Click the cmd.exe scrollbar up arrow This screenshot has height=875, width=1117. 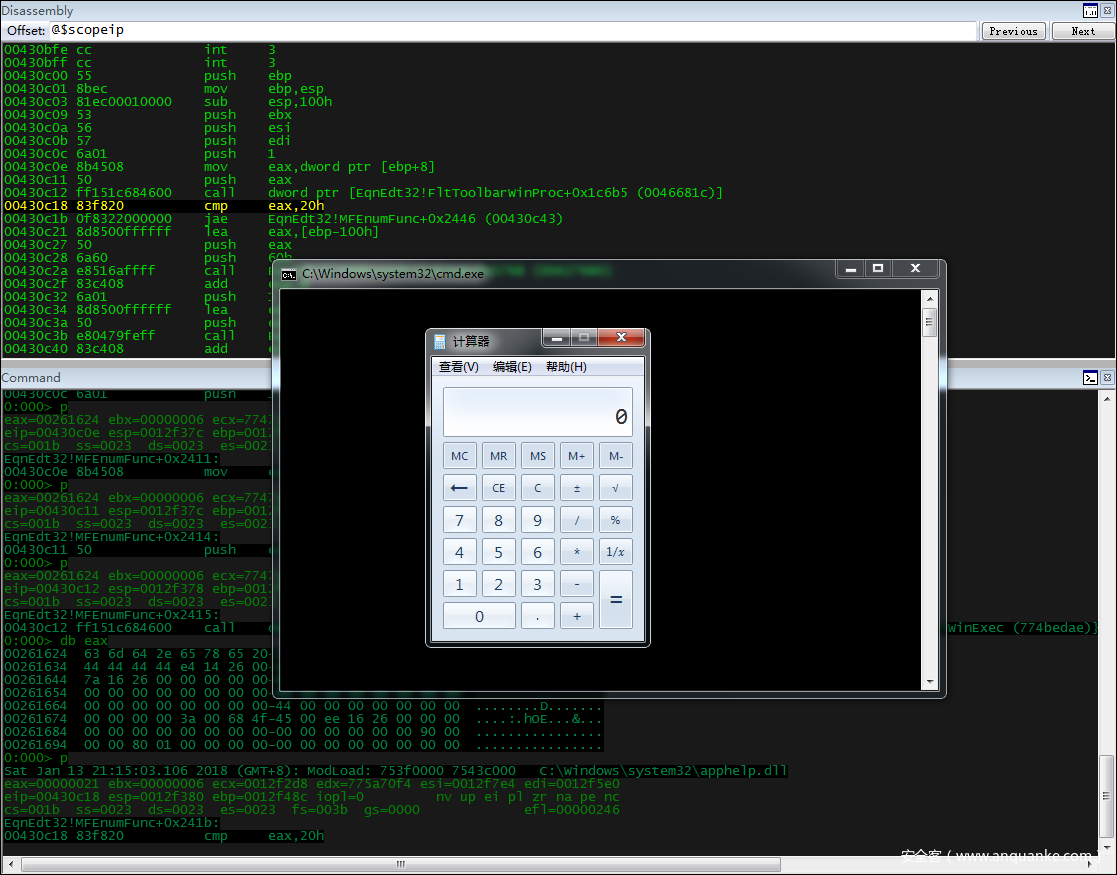[x=930, y=298]
